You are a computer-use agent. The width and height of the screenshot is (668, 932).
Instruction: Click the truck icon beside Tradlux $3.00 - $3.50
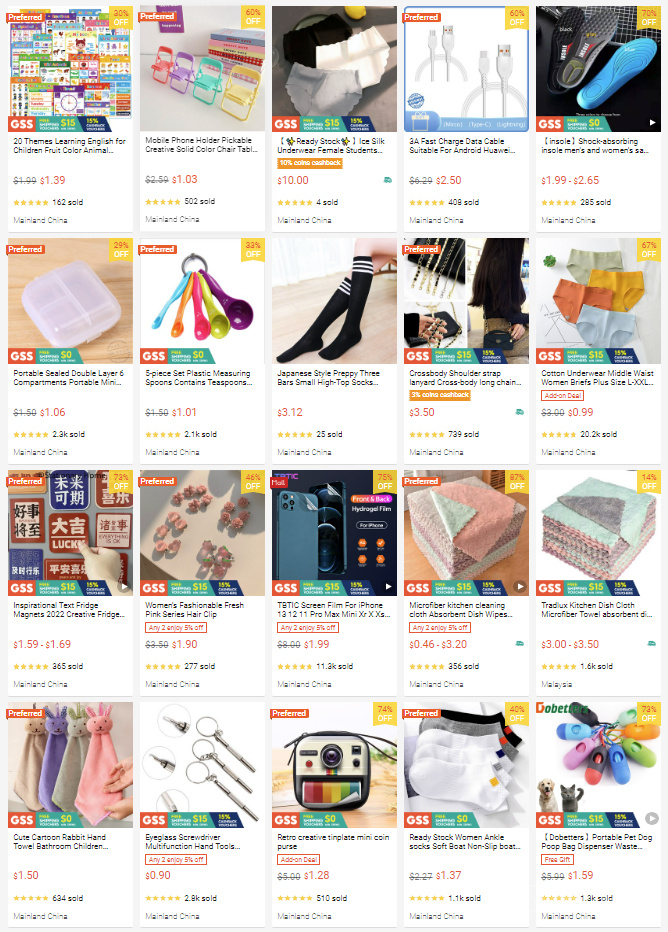click(x=651, y=644)
